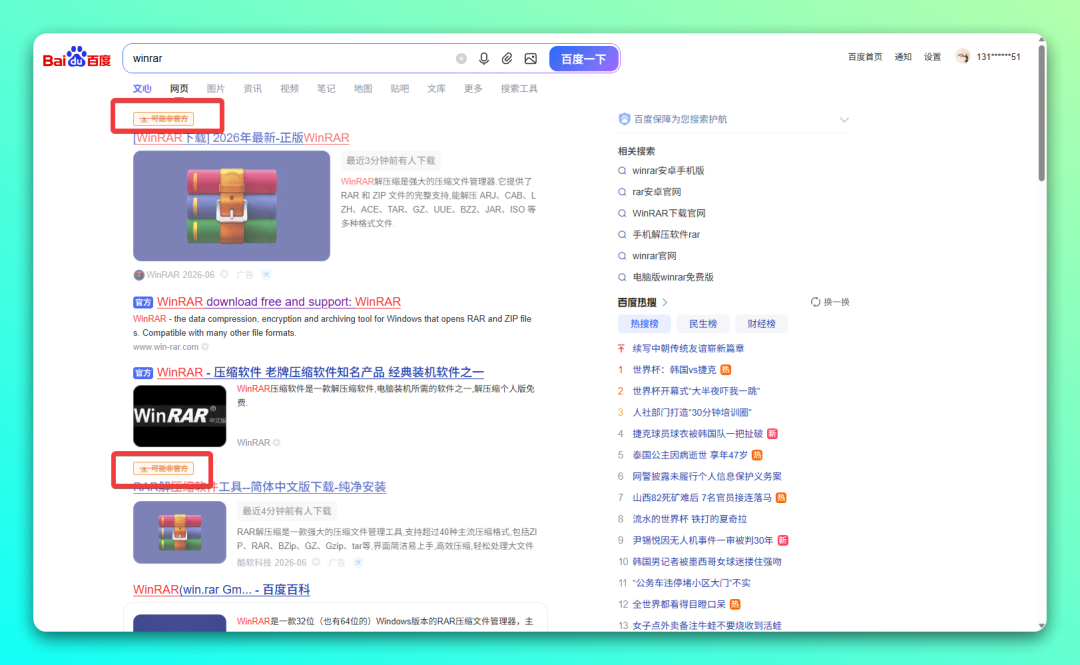Switch to the 地图 tab
Screen dimensions: 1080x665
click(x=363, y=88)
